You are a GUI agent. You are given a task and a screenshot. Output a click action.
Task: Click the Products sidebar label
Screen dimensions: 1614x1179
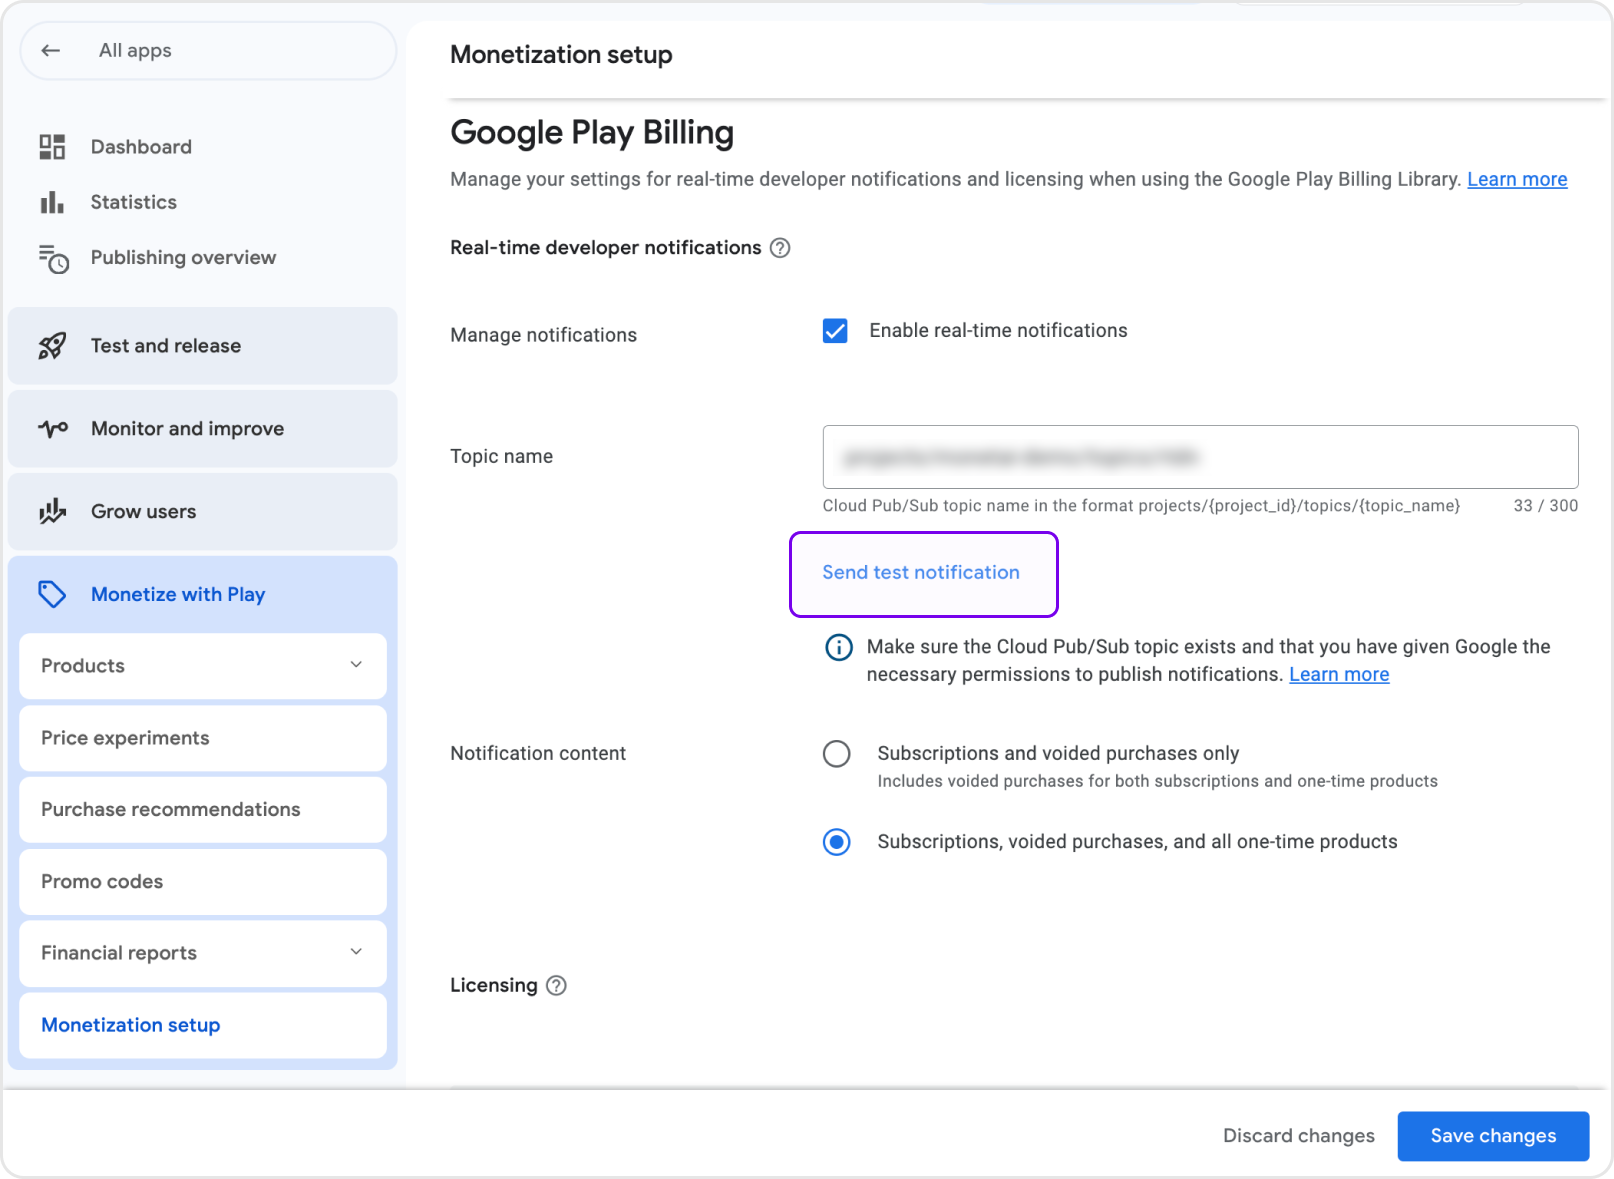tap(83, 666)
